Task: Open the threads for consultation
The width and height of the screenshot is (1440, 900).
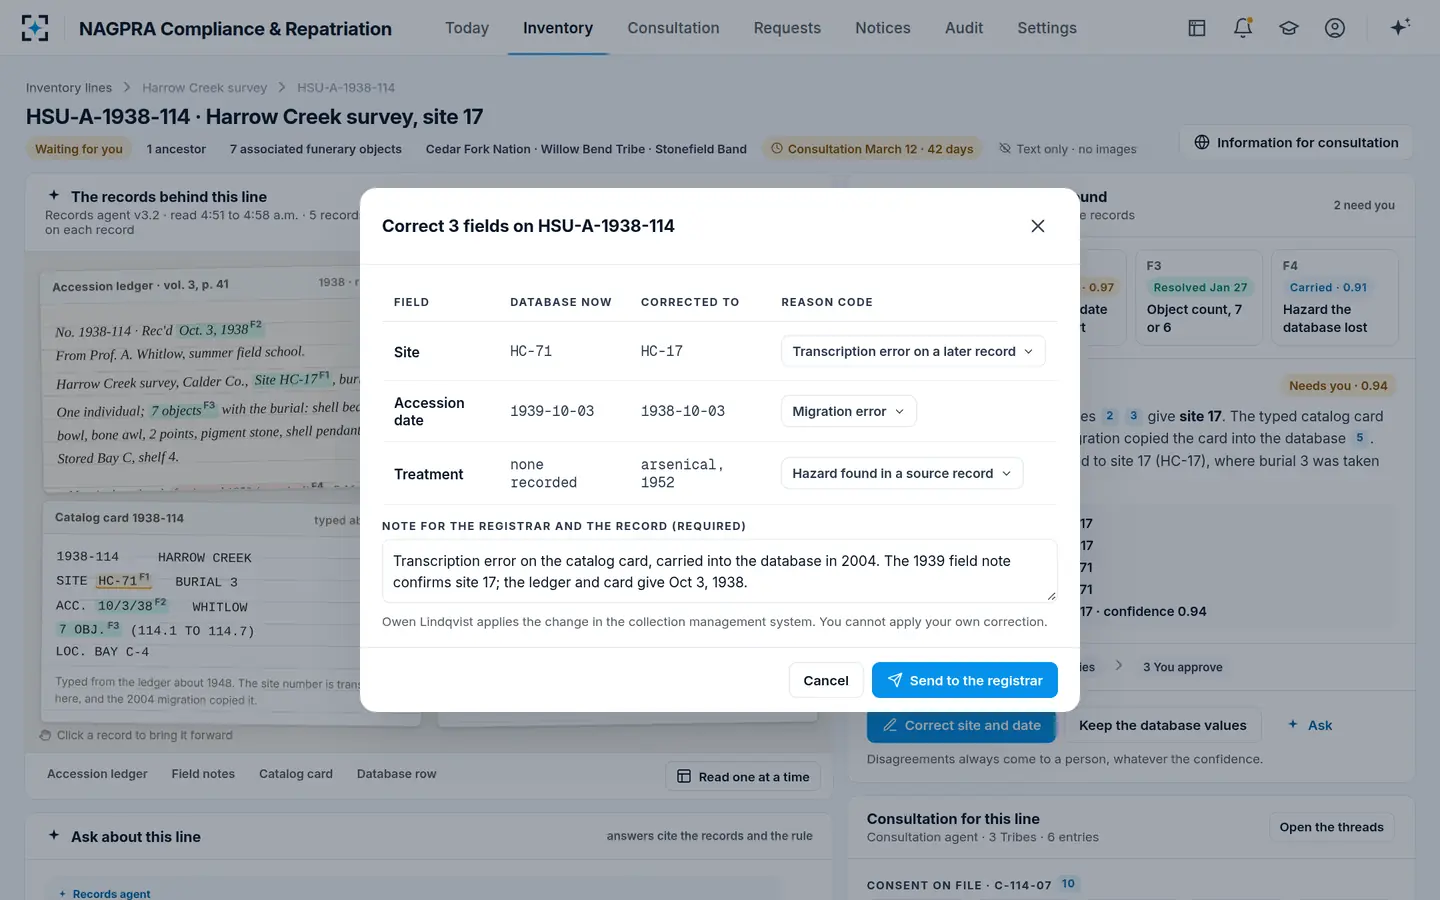Action: (x=1332, y=827)
